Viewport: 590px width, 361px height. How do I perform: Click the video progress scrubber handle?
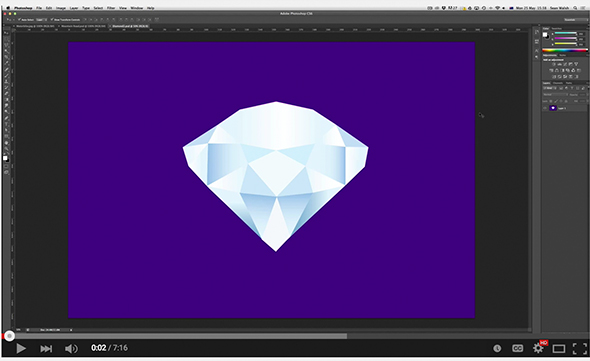tap(9, 336)
